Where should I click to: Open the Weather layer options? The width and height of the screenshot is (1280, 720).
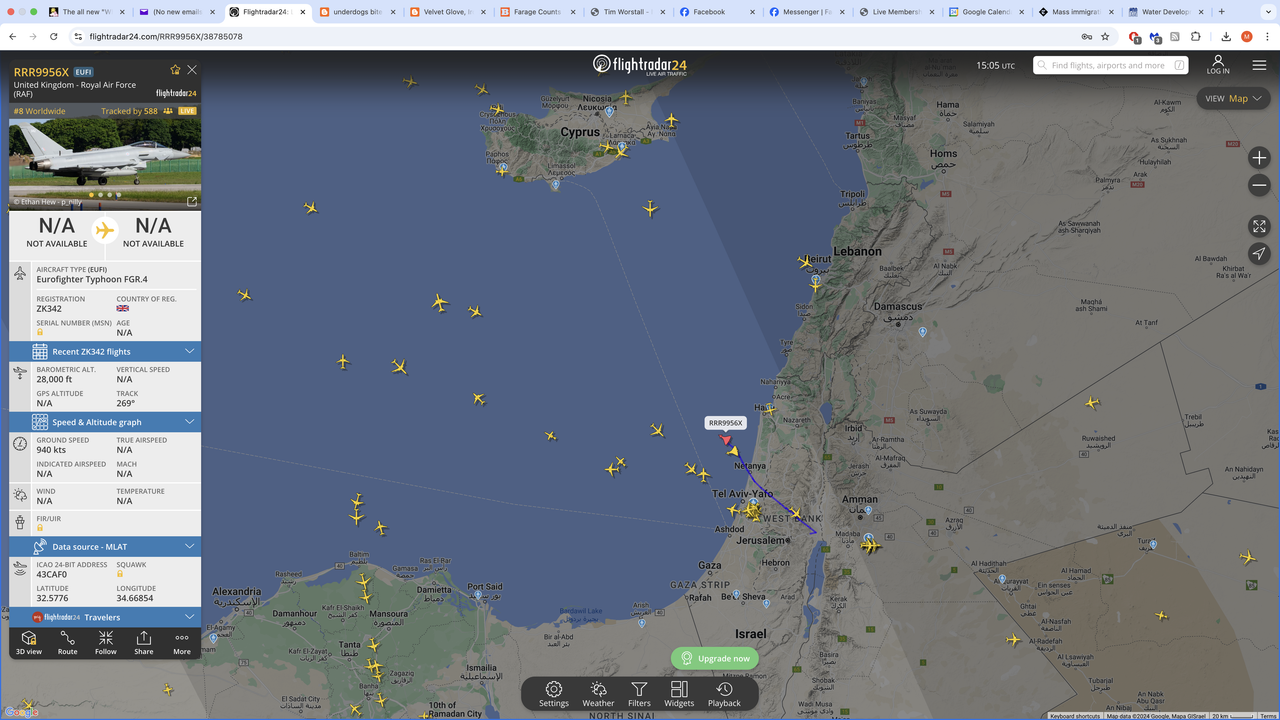point(598,694)
